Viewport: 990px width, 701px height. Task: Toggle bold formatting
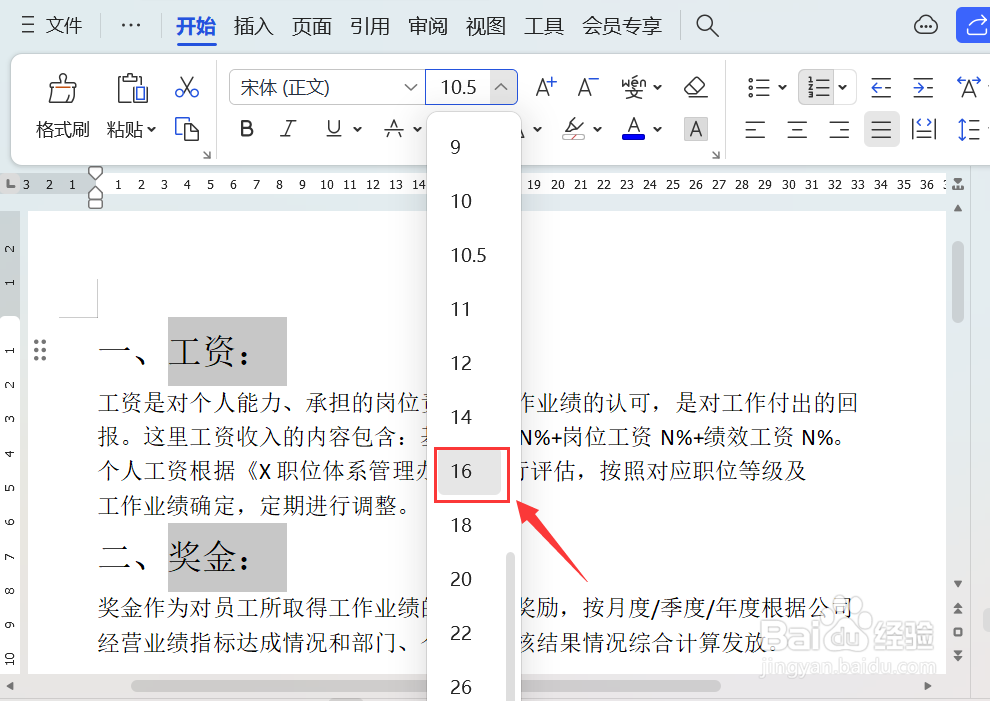(246, 129)
